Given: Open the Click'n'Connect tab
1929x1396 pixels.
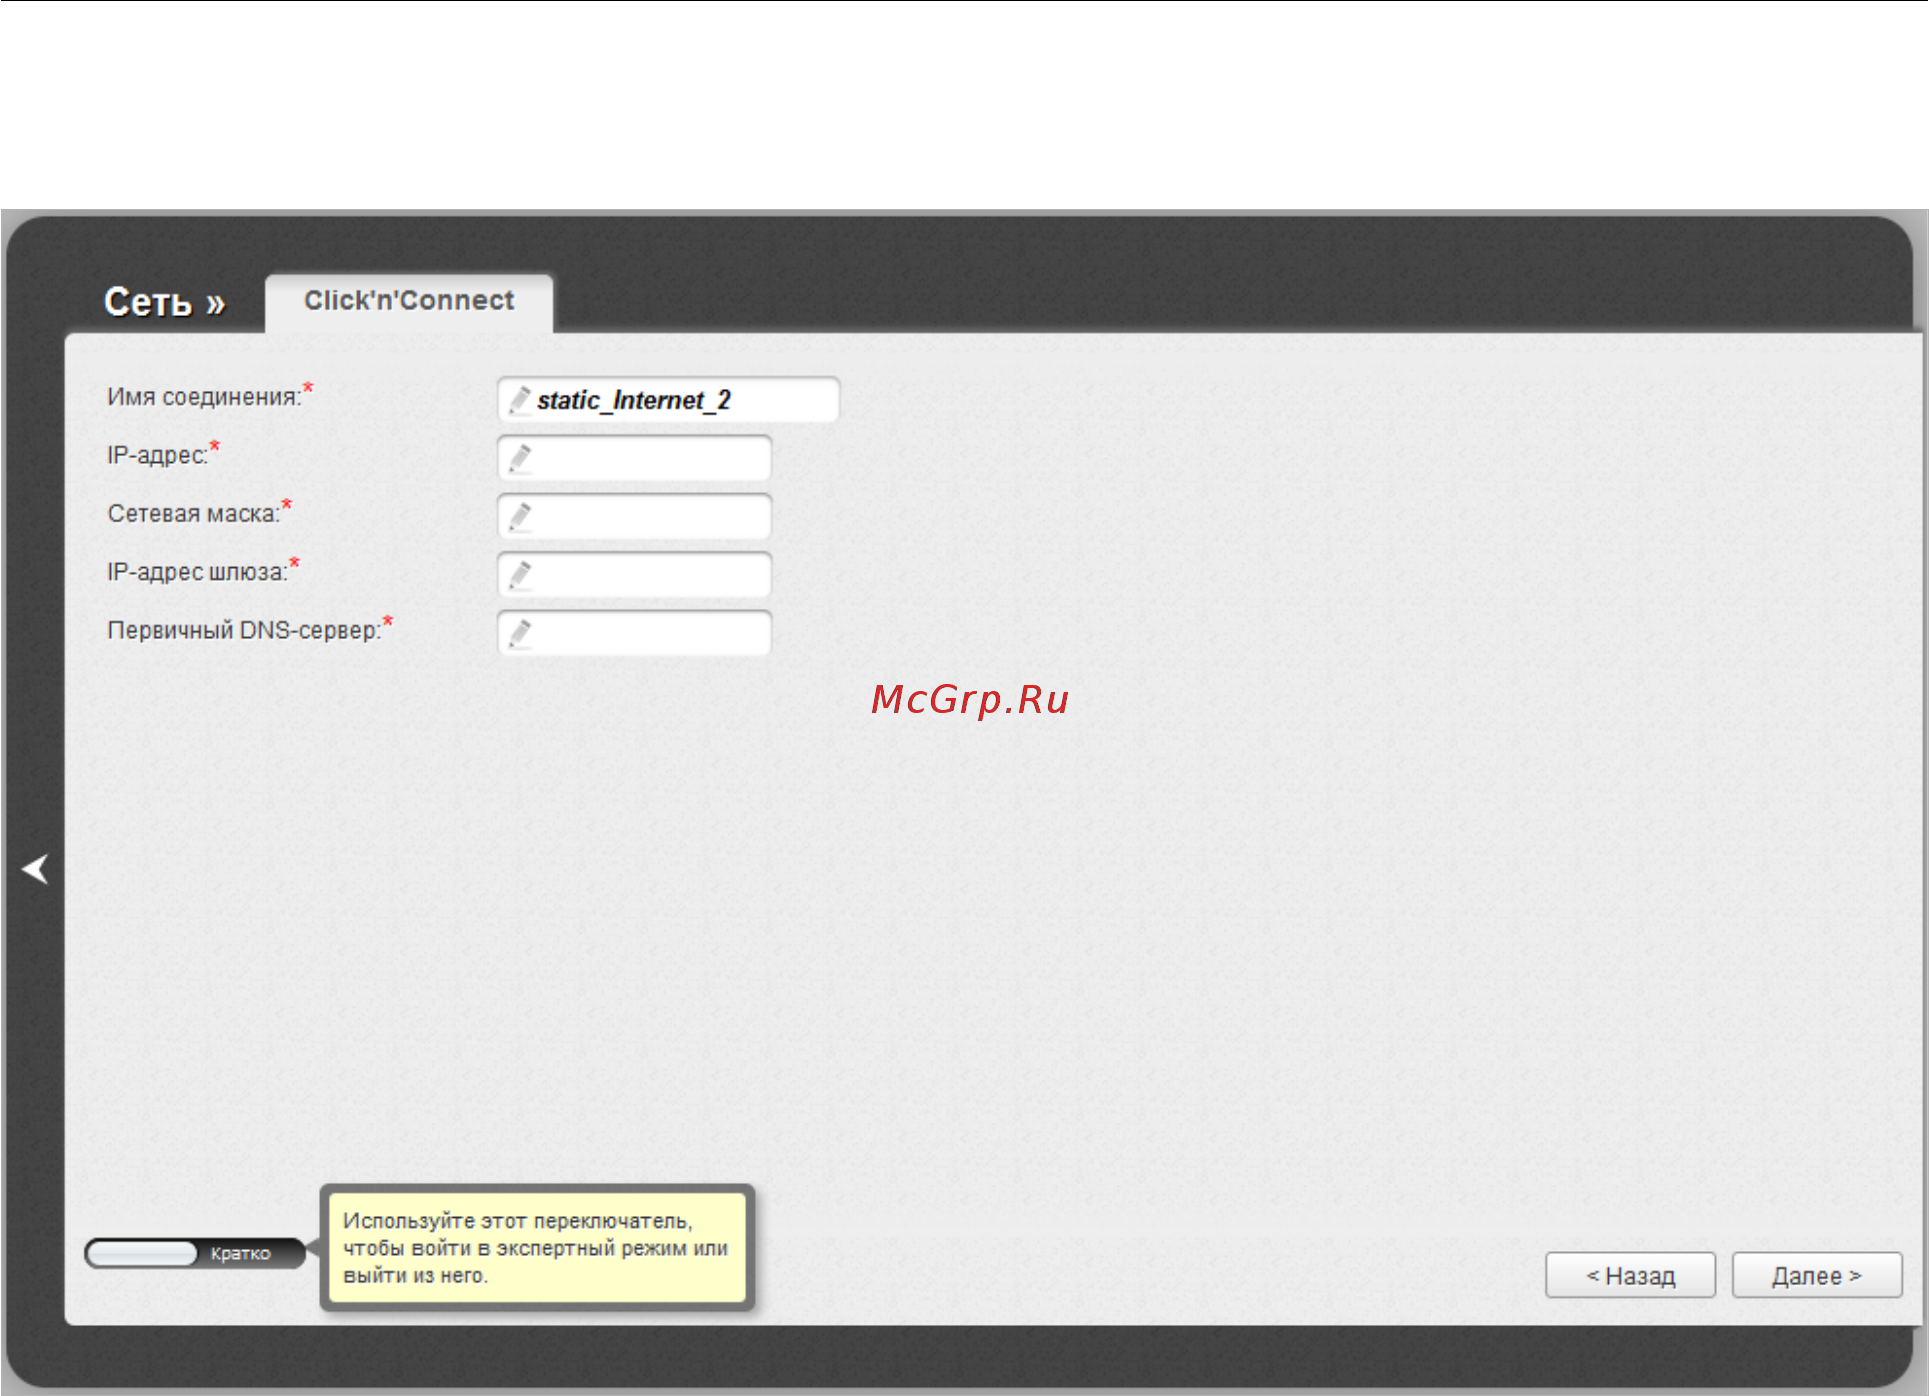Looking at the screenshot, I should pyautogui.click(x=409, y=301).
